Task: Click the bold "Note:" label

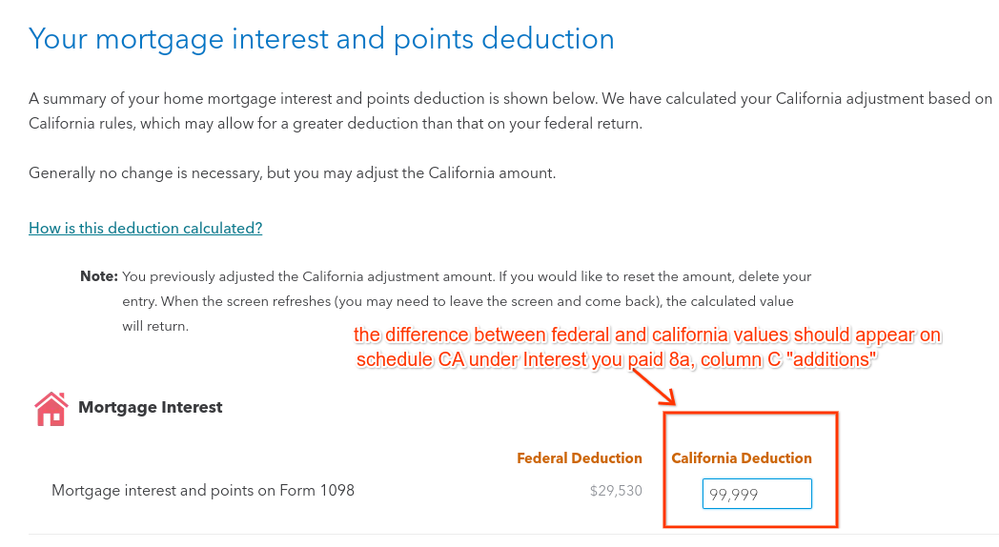Action: pyautogui.click(x=99, y=276)
